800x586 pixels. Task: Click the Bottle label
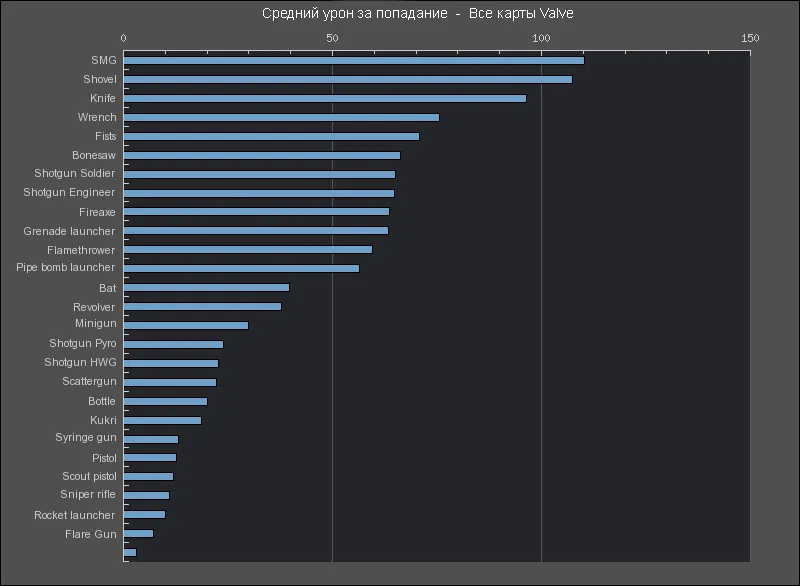click(102, 401)
